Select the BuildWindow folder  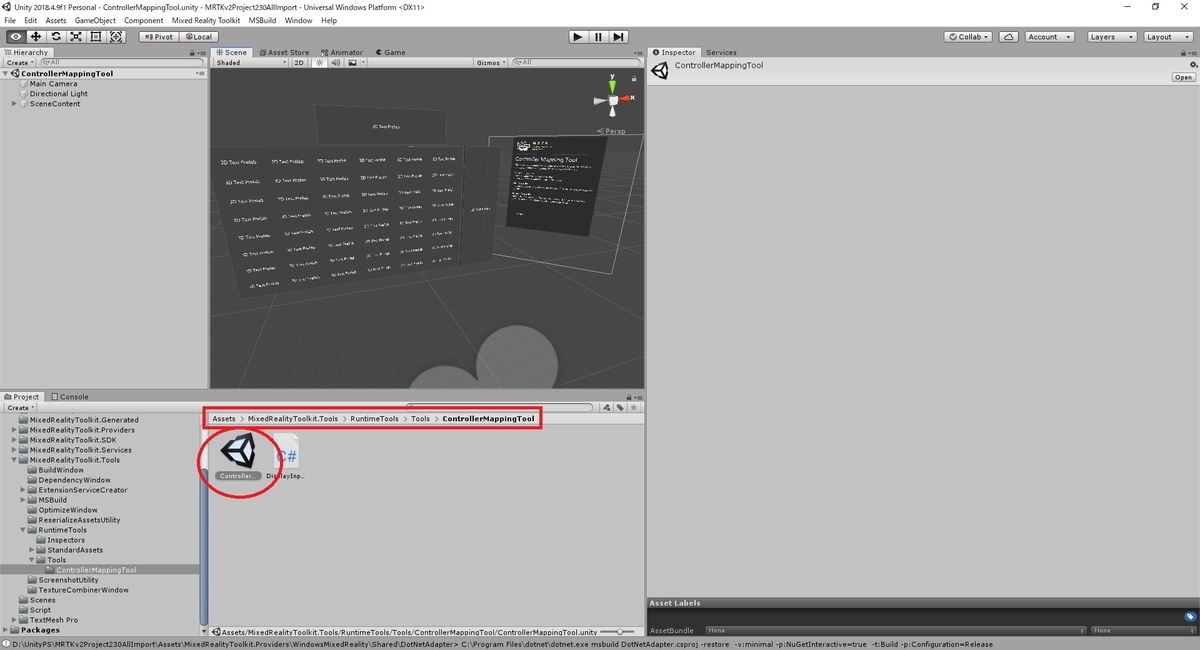pos(61,470)
